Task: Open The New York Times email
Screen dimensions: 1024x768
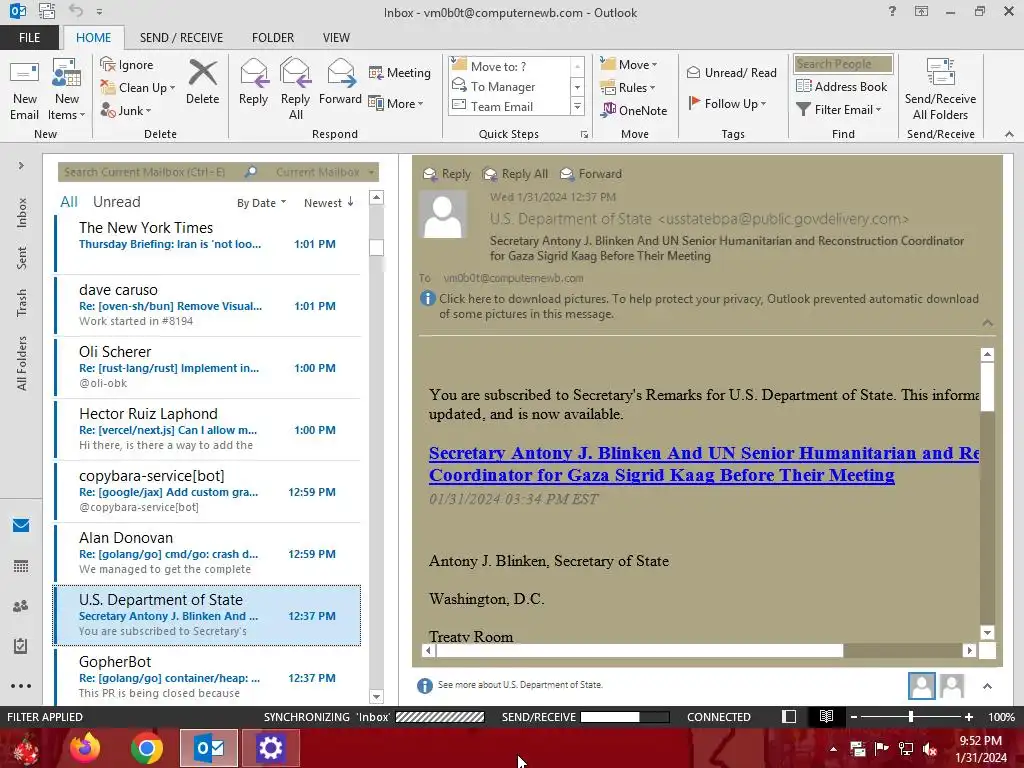Action: coord(207,243)
